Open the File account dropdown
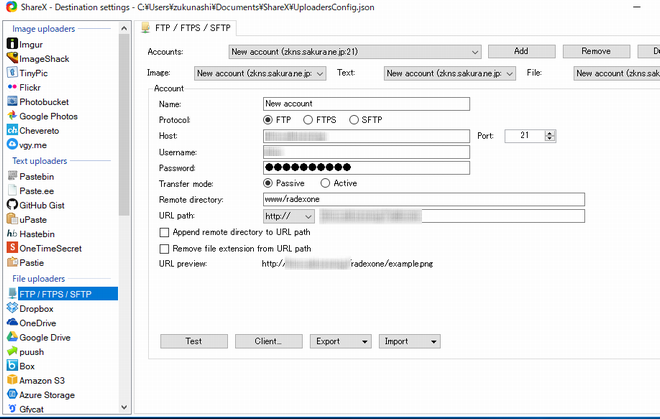The height and width of the screenshot is (419, 660). point(617,73)
